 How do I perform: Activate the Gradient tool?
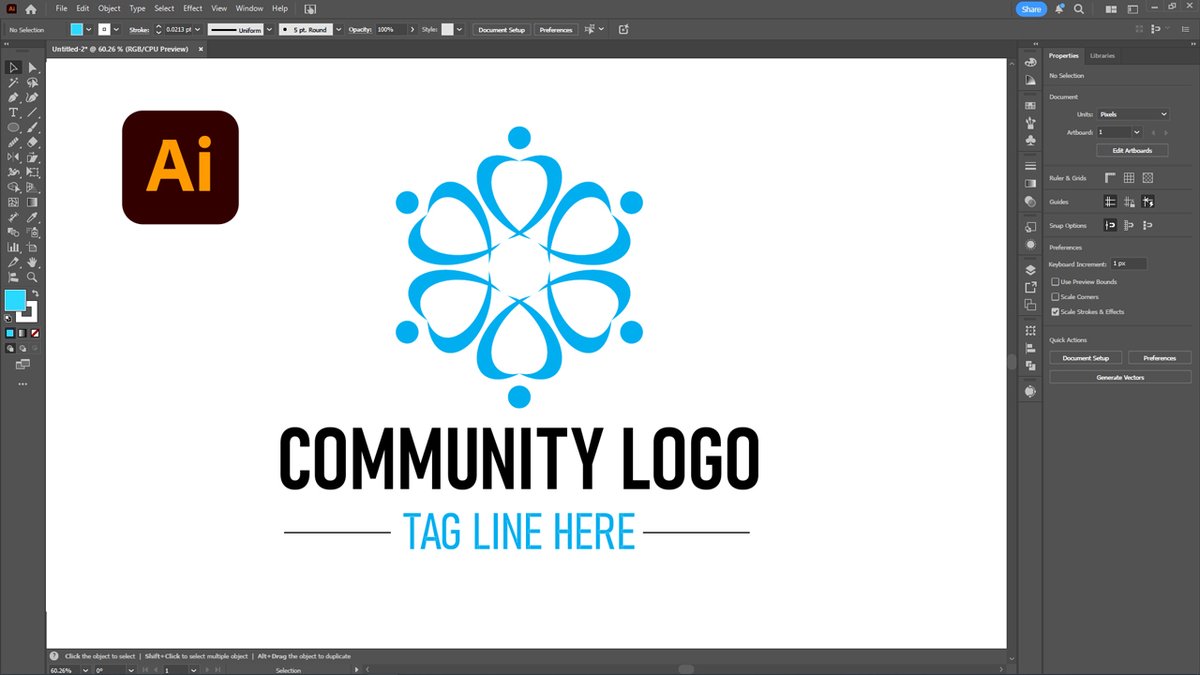[x=32, y=201]
